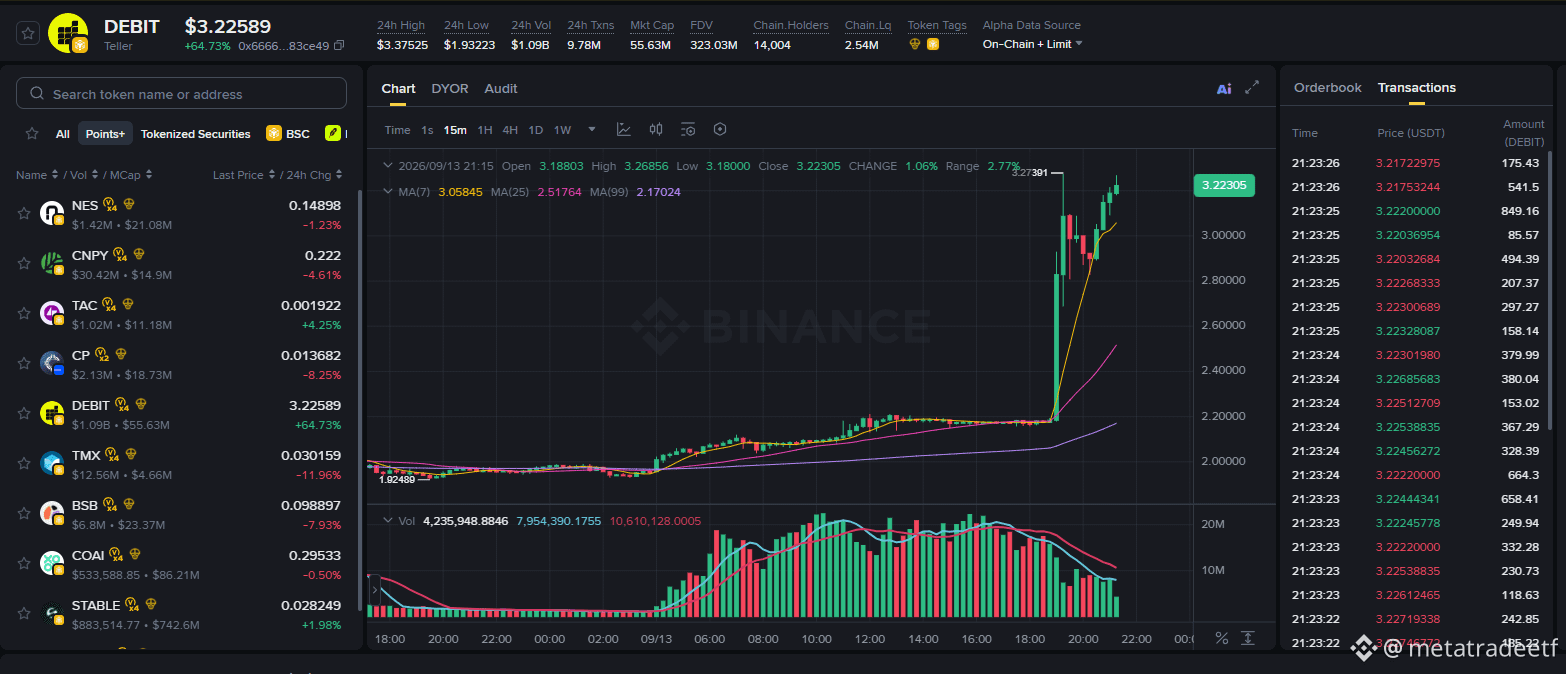
Task: Switch to the DYOR tab
Action: pos(450,88)
